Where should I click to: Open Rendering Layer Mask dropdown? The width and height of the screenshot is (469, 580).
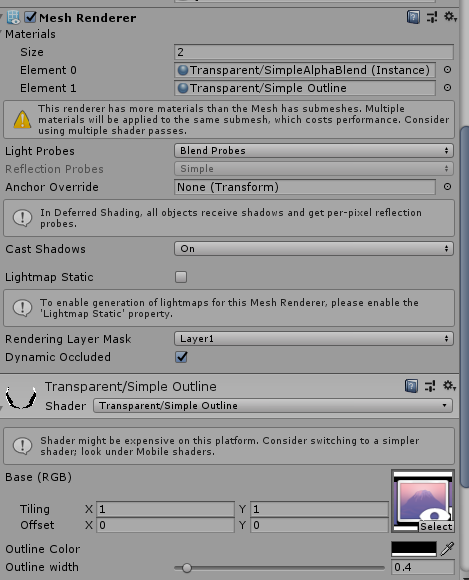tap(314, 338)
